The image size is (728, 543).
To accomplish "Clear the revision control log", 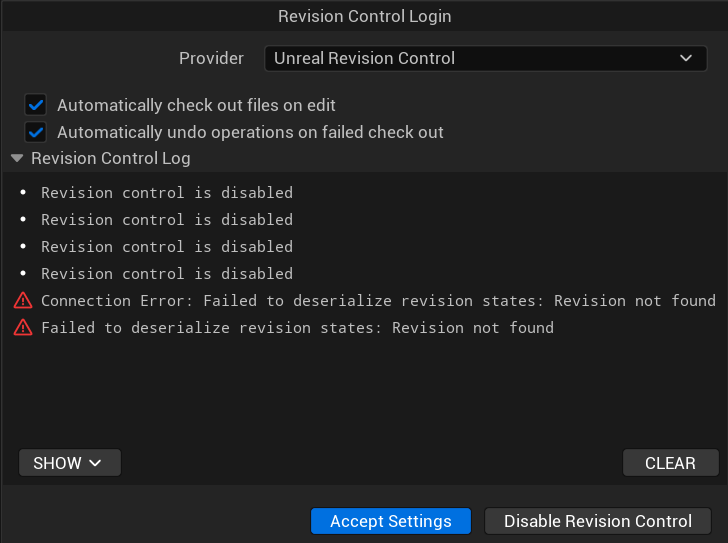I will pos(670,463).
